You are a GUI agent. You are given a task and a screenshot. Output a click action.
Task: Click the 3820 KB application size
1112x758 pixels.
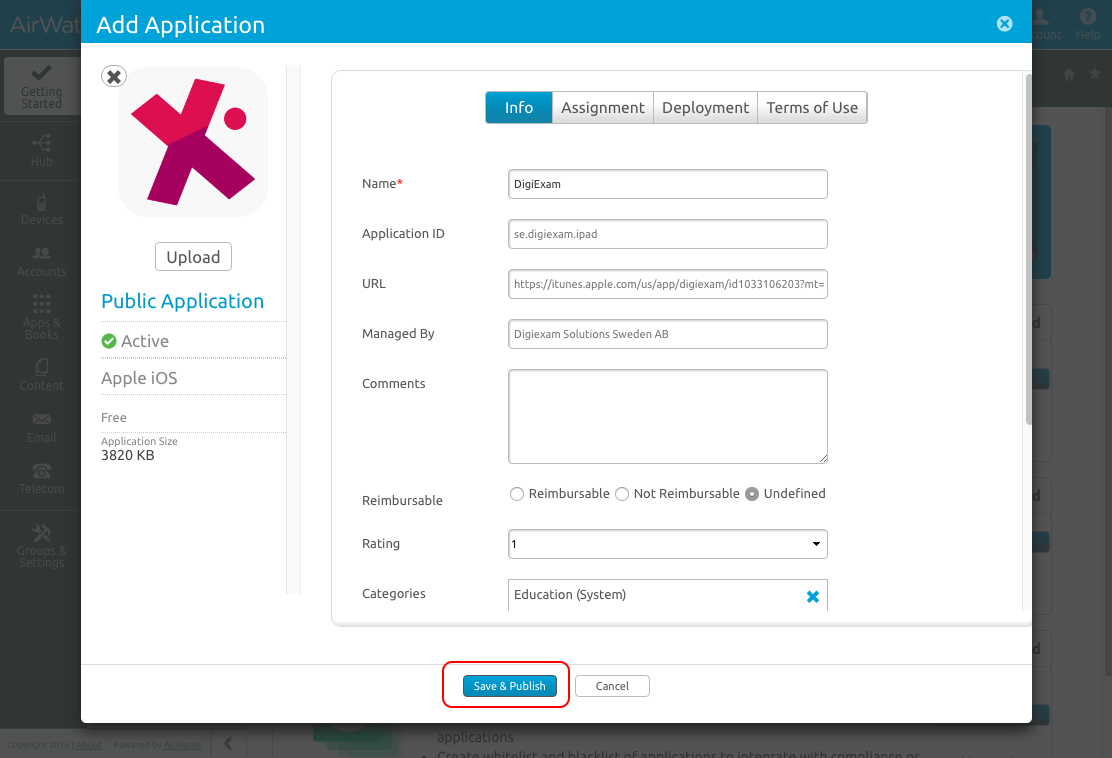coord(128,455)
